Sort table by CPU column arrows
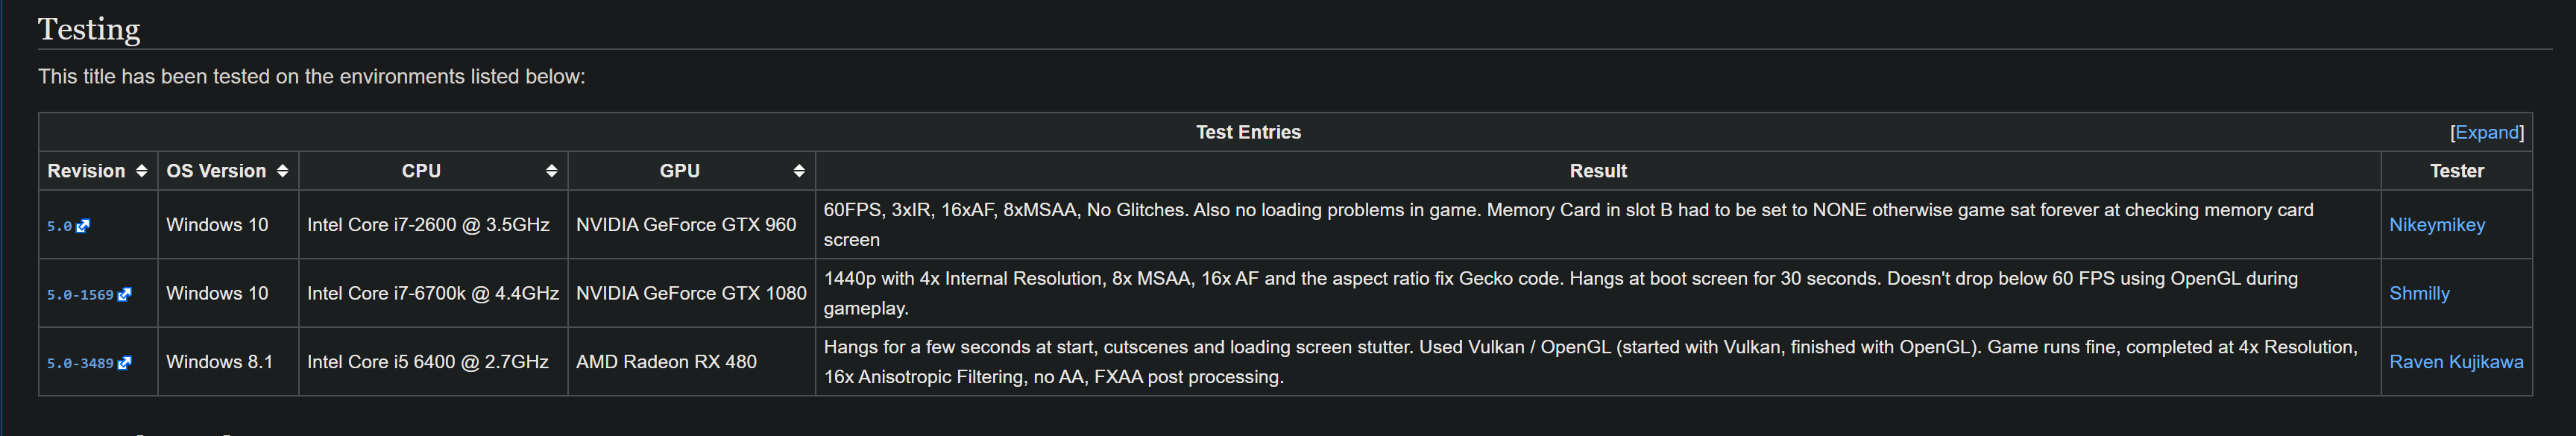Screen dimensions: 2576x436 point(551,171)
